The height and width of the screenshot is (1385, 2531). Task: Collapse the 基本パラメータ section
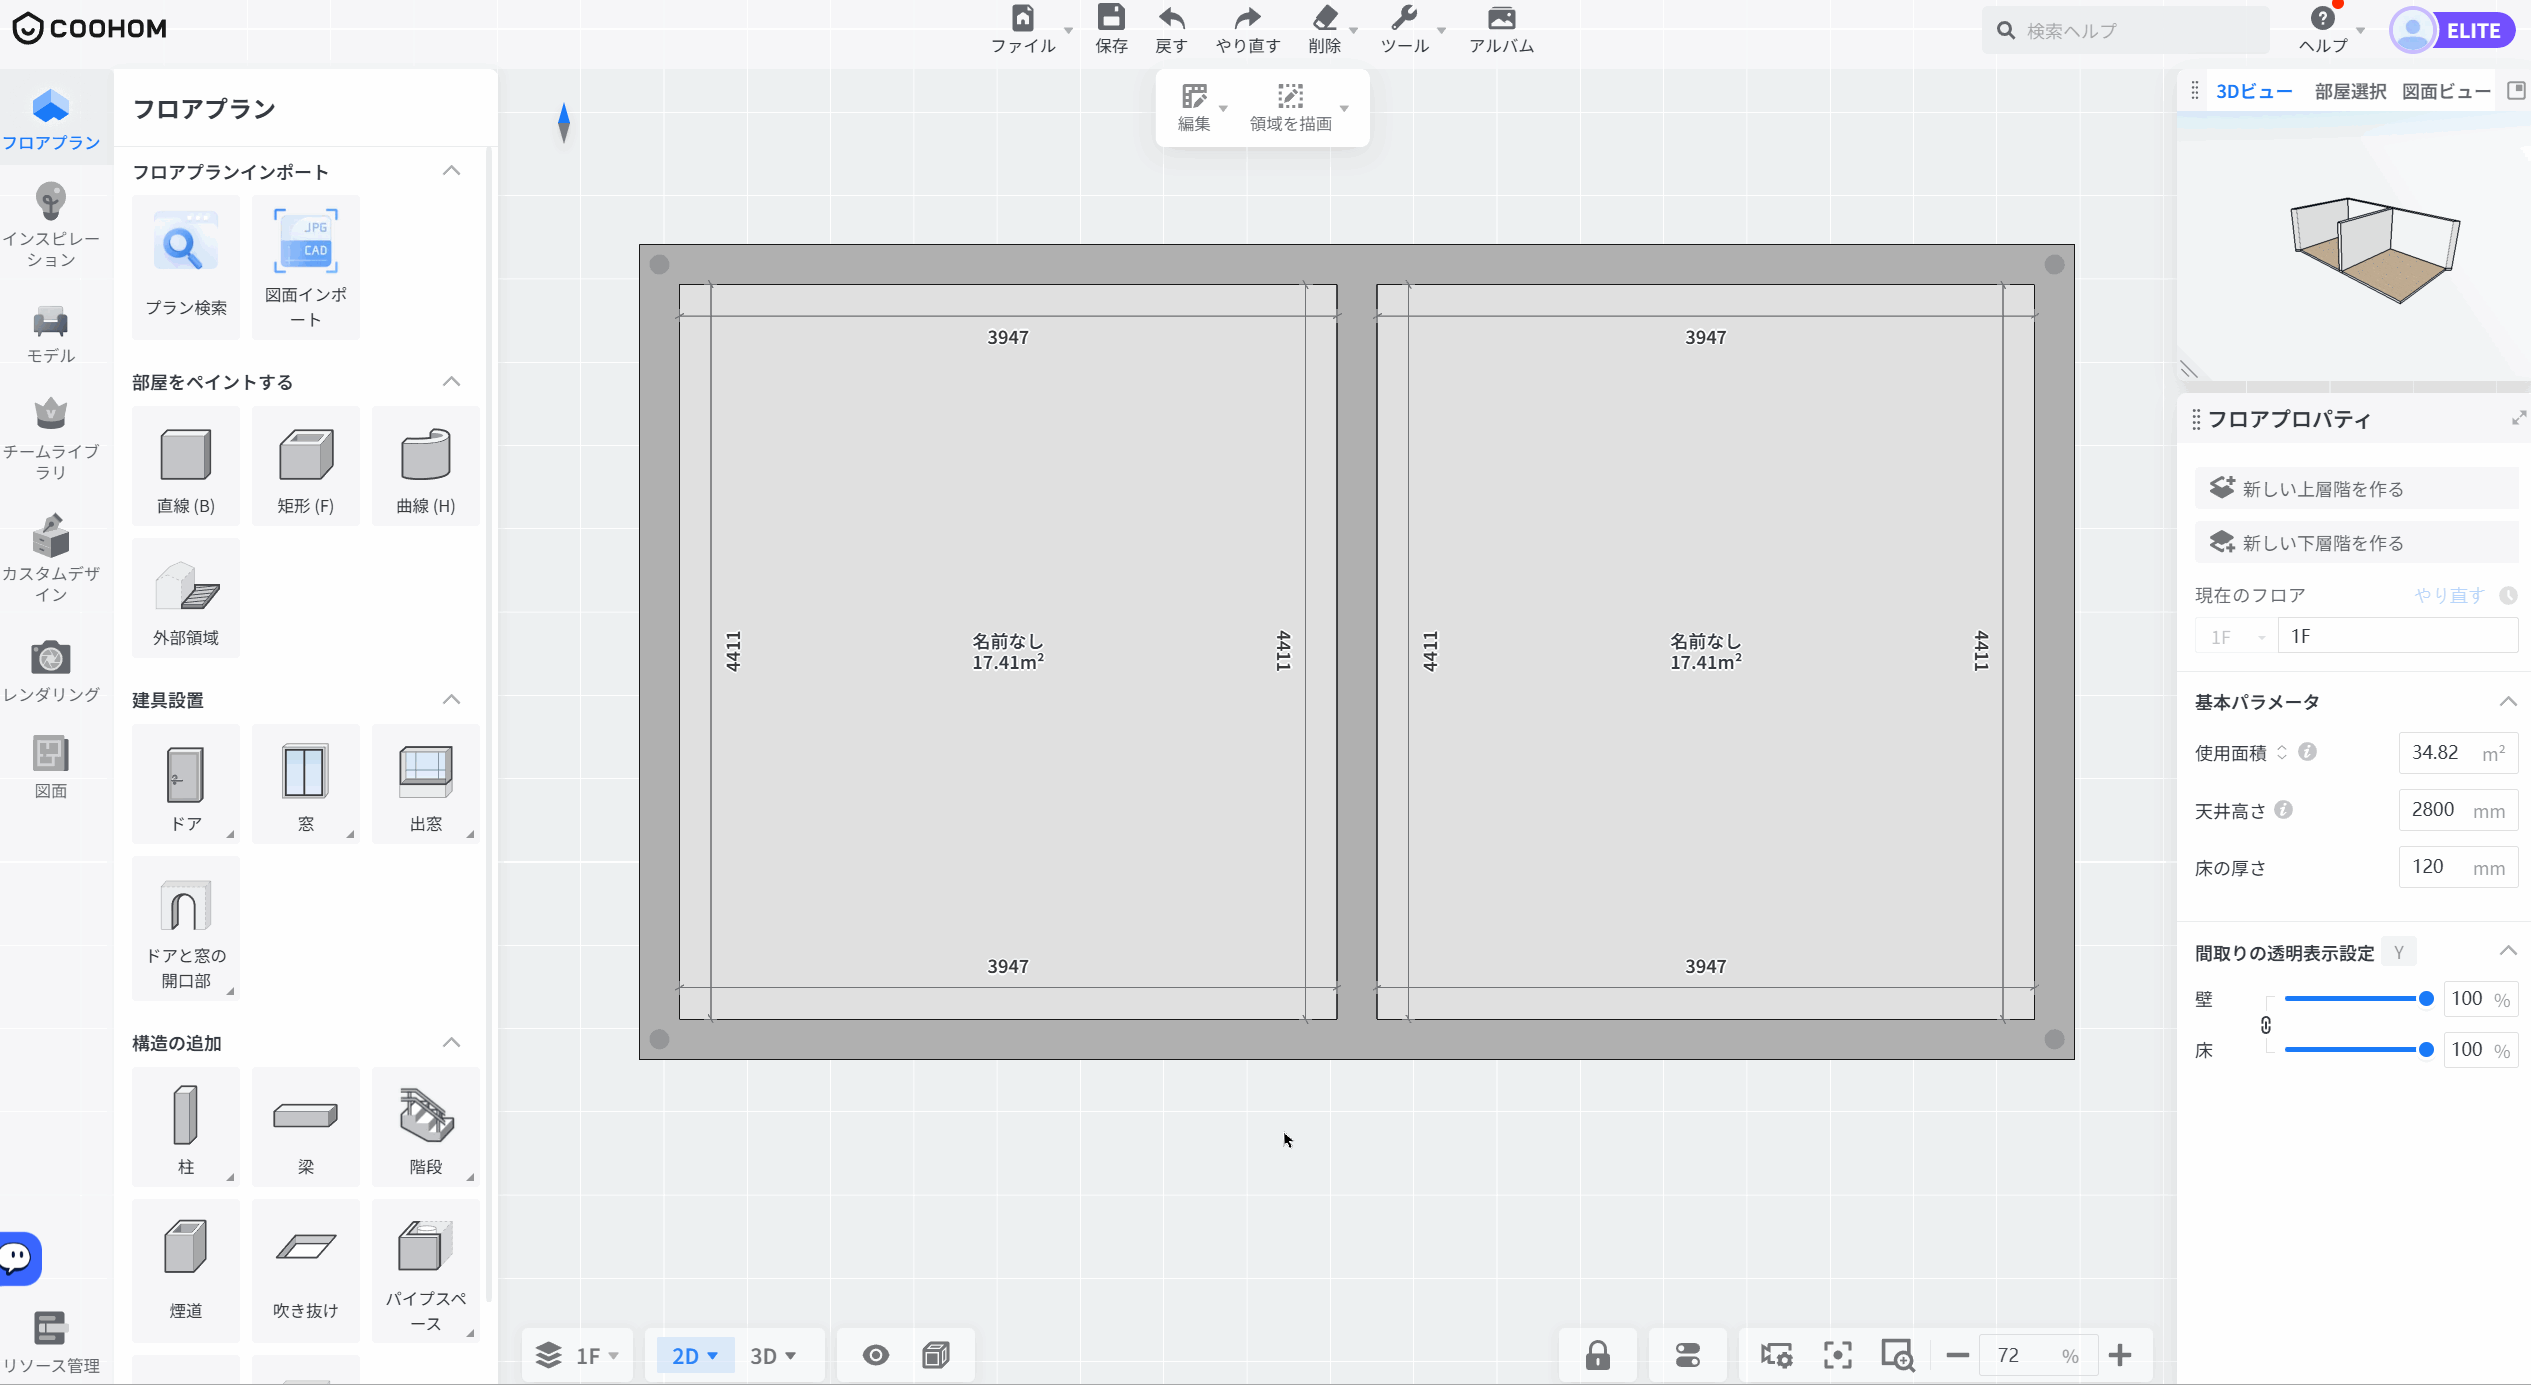[2508, 702]
